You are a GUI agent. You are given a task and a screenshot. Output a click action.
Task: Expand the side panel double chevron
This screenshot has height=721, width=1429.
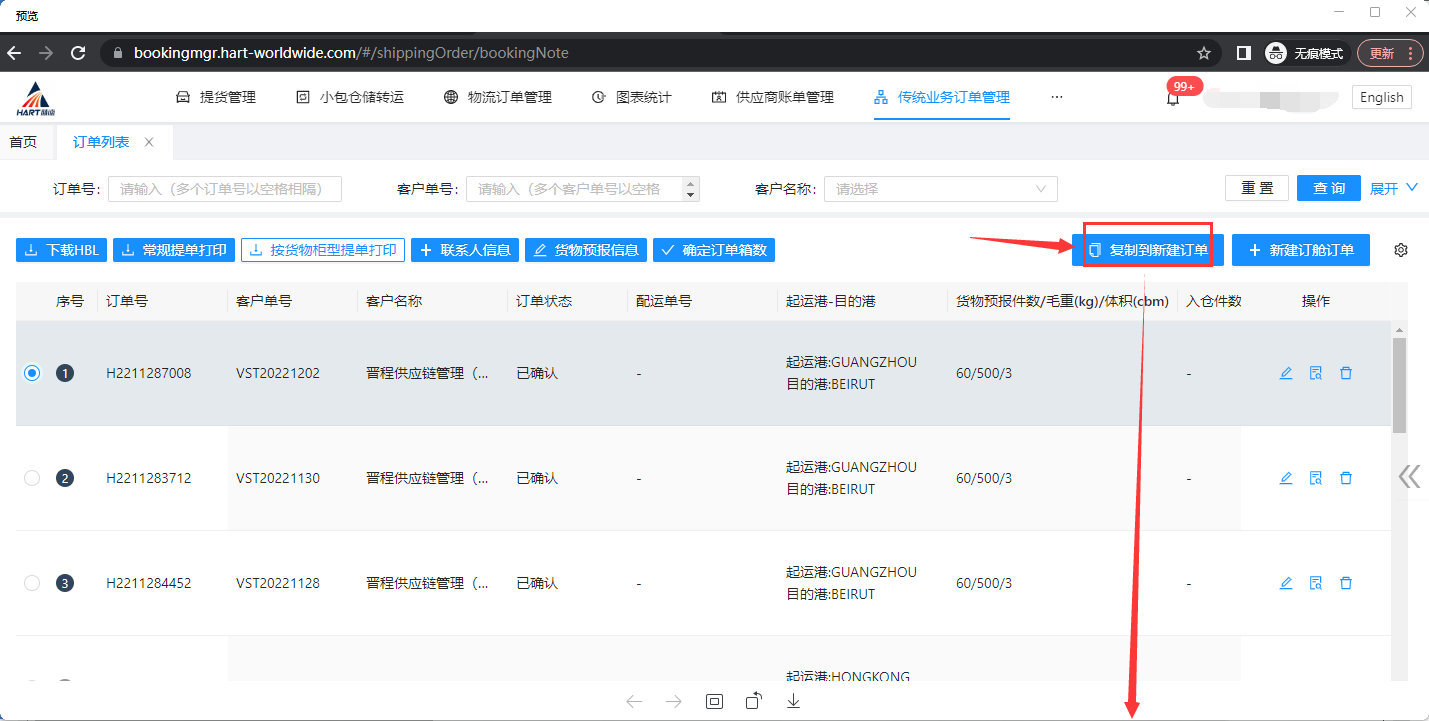(1409, 476)
